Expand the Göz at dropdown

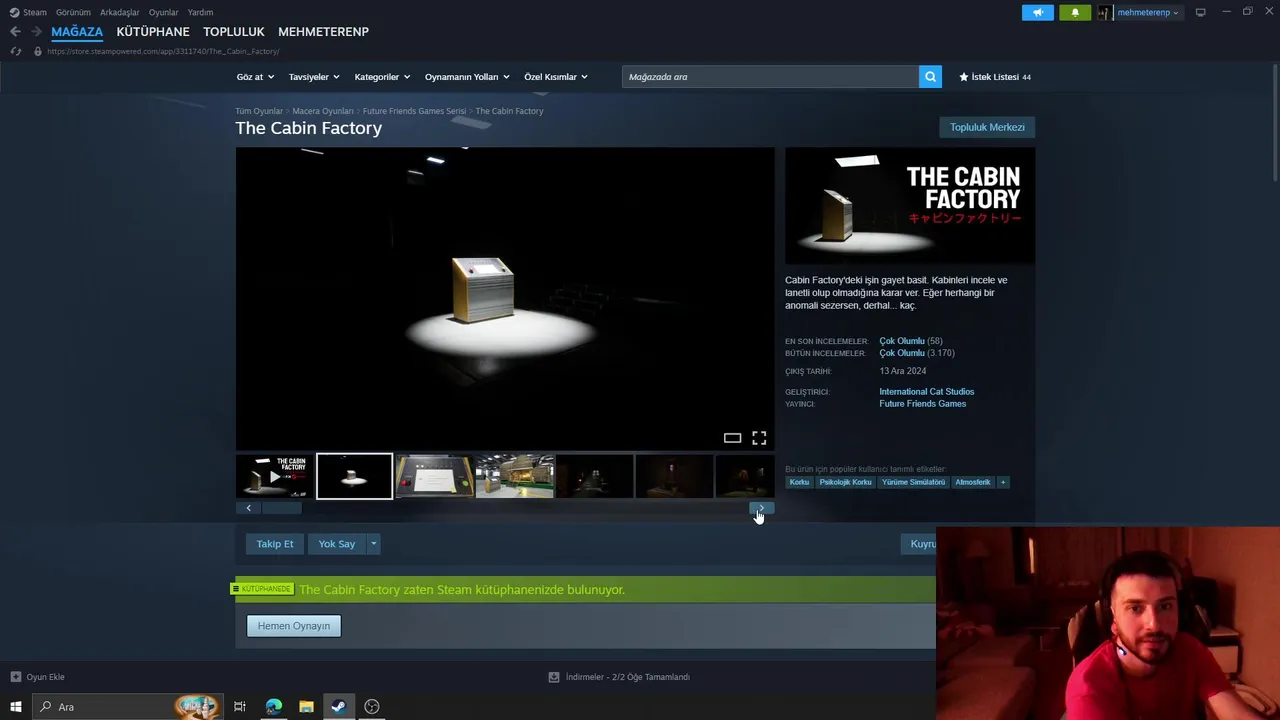tap(254, 77)
